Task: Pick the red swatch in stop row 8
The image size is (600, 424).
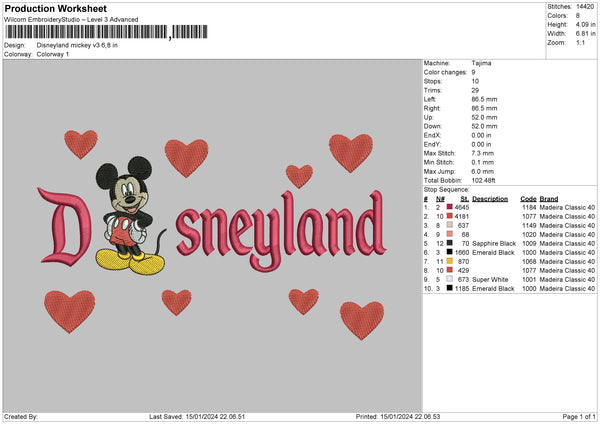Action: point(450,270)
